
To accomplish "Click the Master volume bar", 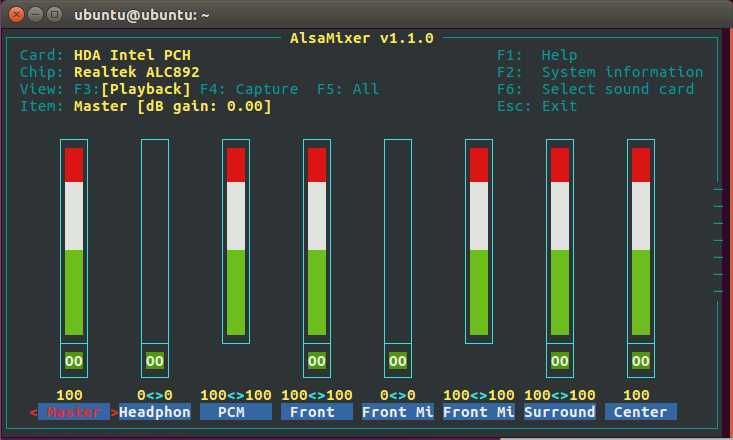I will tap(74, 241).
